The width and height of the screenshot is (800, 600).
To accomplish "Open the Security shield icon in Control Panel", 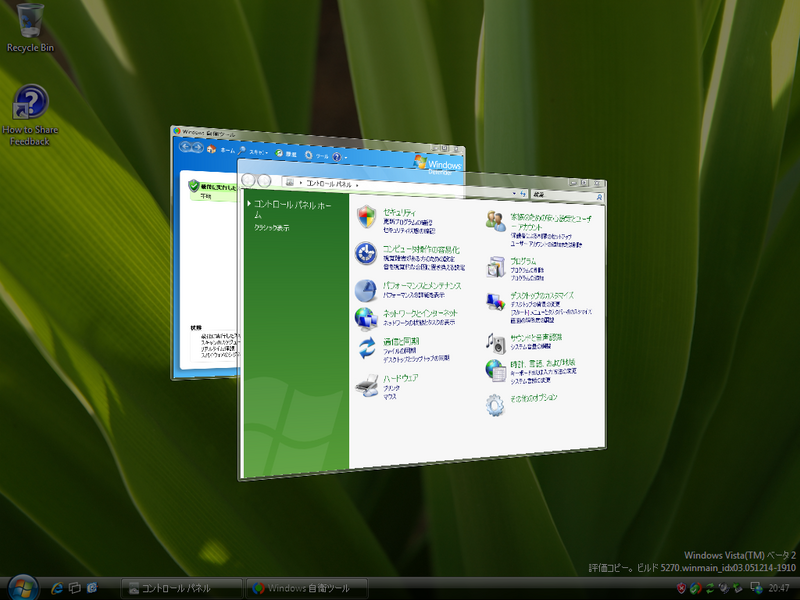I will coord(366,217).
